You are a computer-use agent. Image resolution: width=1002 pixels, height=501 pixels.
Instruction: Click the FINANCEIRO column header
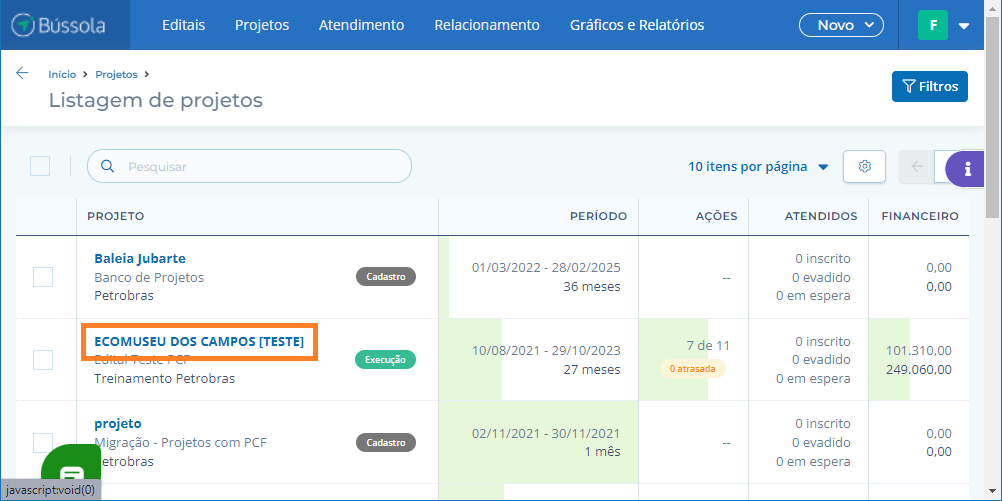coord(920,216)
